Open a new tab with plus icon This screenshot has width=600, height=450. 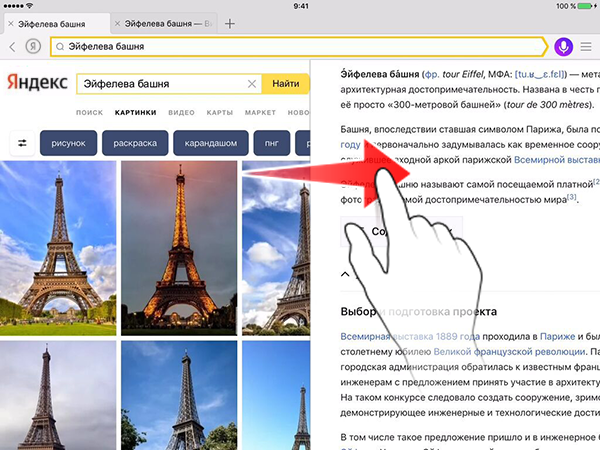230,24
